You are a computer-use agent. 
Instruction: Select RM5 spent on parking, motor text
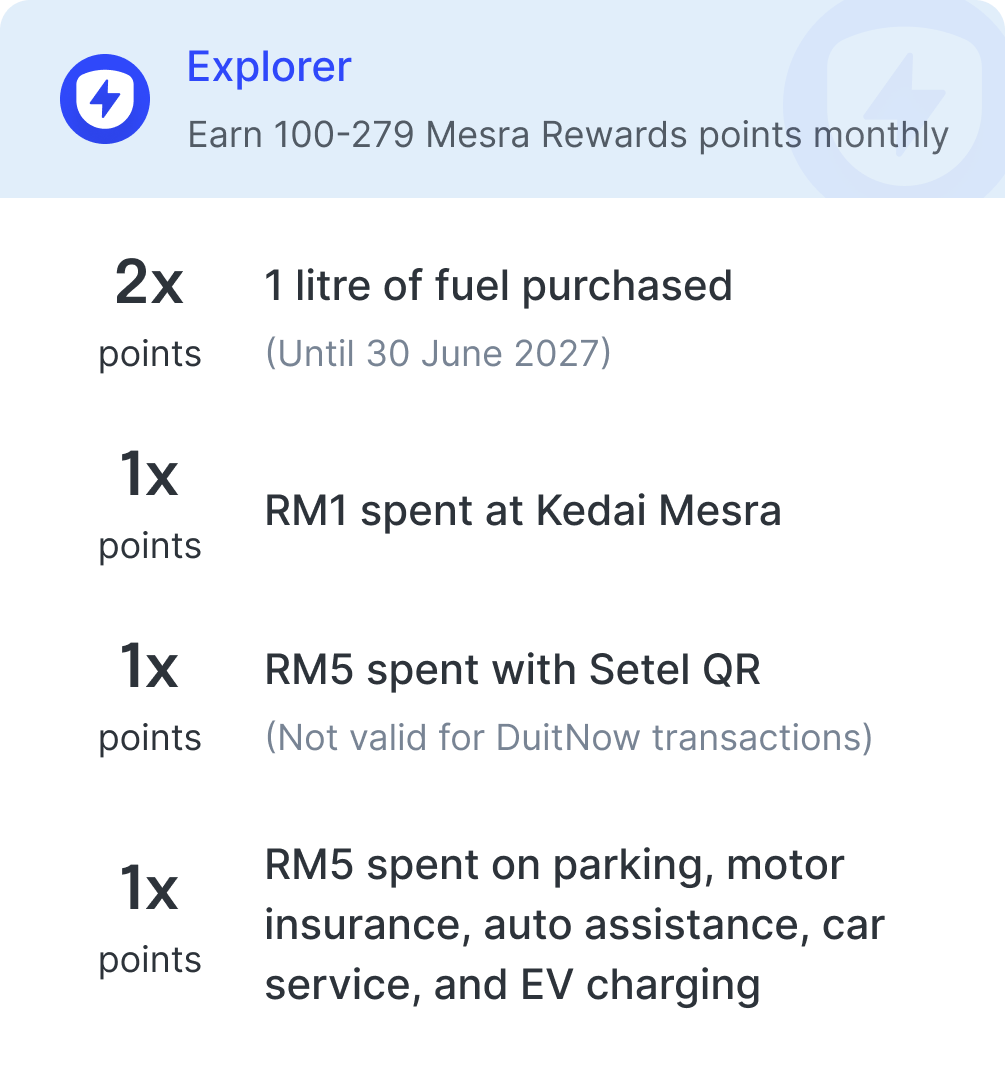554,865
